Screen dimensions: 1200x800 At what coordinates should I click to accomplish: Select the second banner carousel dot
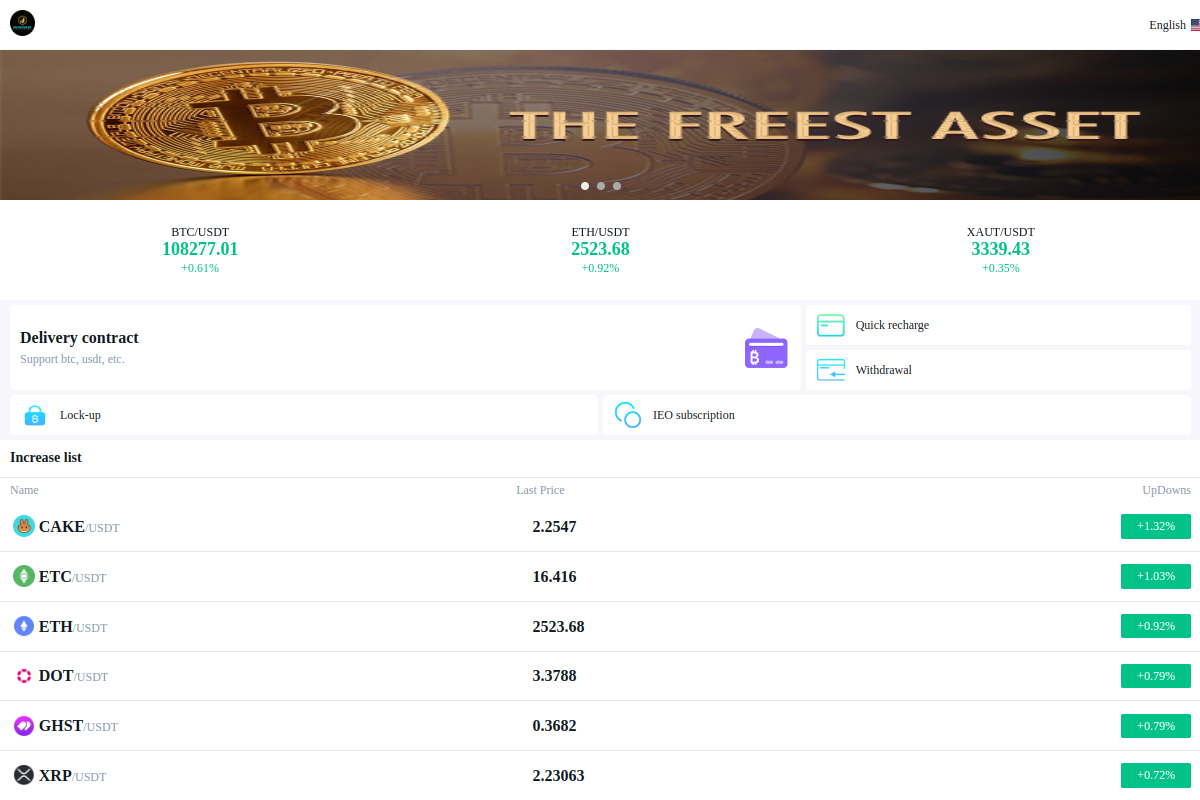[601, 186]
